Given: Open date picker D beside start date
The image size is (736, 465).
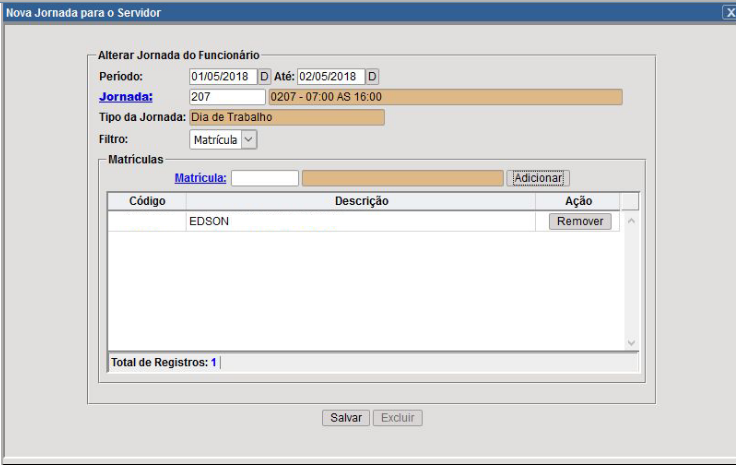Looking at the screenshot, I should click(x=264, y=76).
